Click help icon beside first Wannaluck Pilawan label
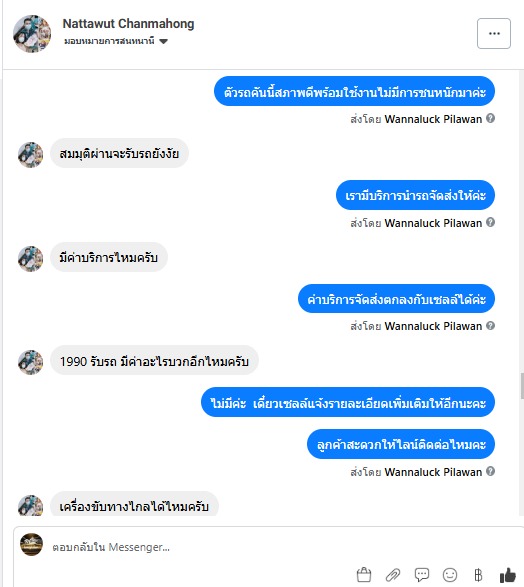The image size is (524, 587). 490,118
